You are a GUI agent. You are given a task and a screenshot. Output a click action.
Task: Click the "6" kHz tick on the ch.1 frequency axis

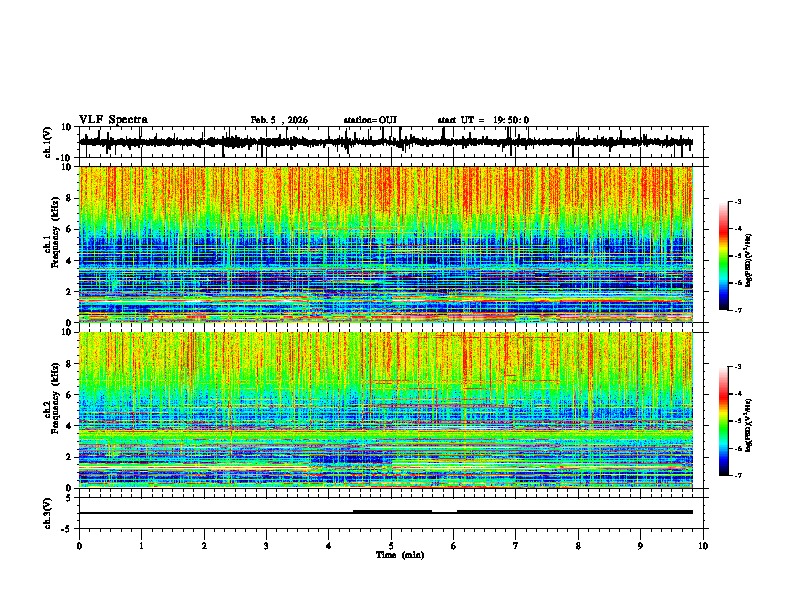pos(69,229)
